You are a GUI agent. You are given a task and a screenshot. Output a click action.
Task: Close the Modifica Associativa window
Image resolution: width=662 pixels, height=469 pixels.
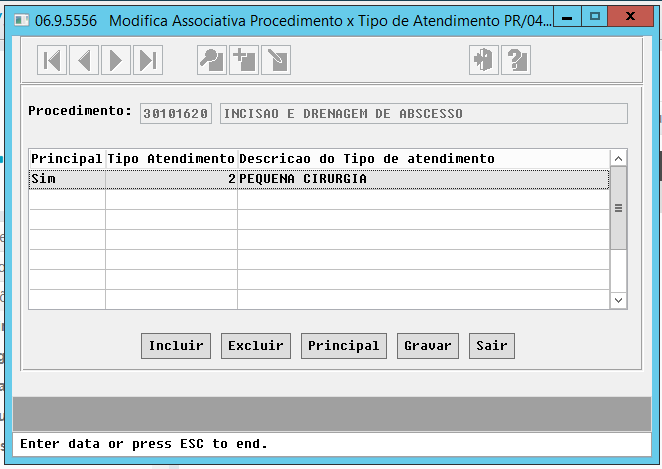tap(630, 17)
